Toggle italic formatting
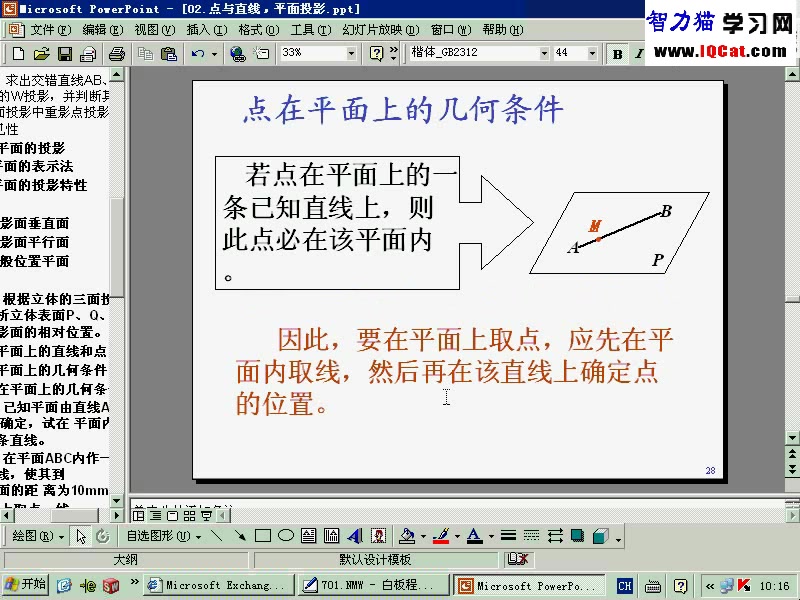This screenshot has width=800, height=600. coord(639,55)
